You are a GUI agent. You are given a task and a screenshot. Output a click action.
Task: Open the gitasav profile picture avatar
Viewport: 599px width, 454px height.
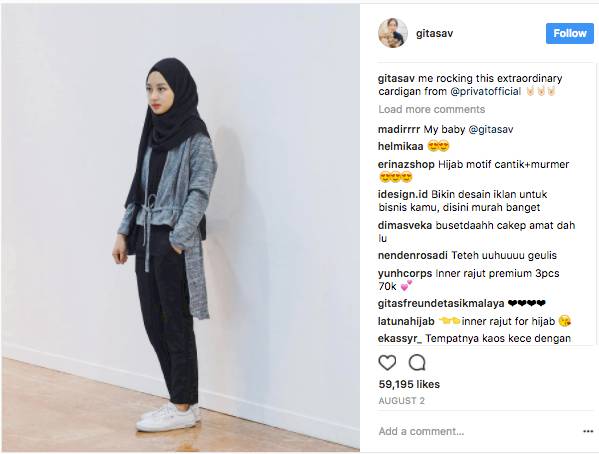pyautogui.click(x=393, y=33)
